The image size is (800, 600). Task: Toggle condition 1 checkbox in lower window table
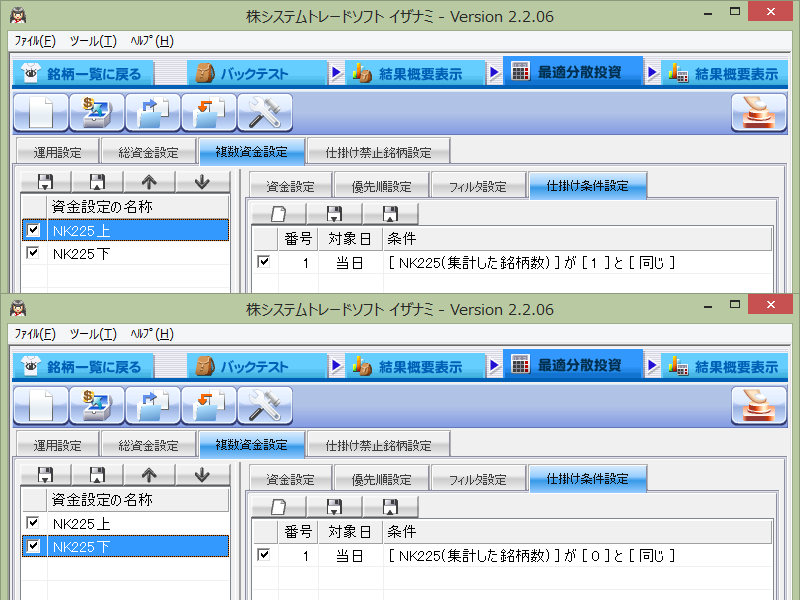264,555
